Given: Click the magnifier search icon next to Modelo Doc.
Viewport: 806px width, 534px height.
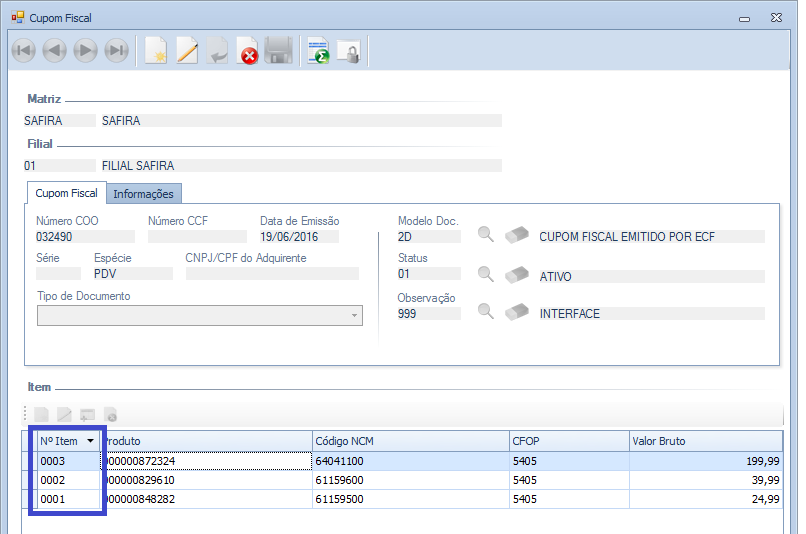Looking at the screenshot, I should pos(486,236).
